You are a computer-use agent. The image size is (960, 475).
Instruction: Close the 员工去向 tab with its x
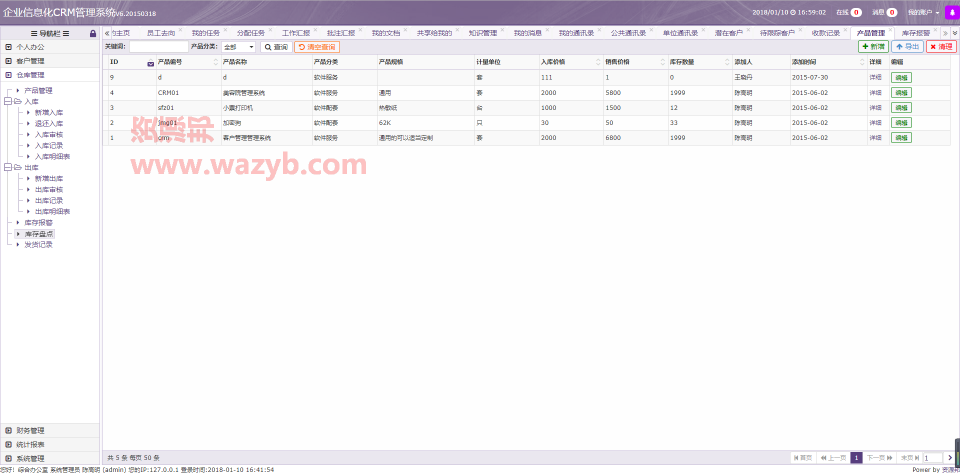(x=180, y=30)
